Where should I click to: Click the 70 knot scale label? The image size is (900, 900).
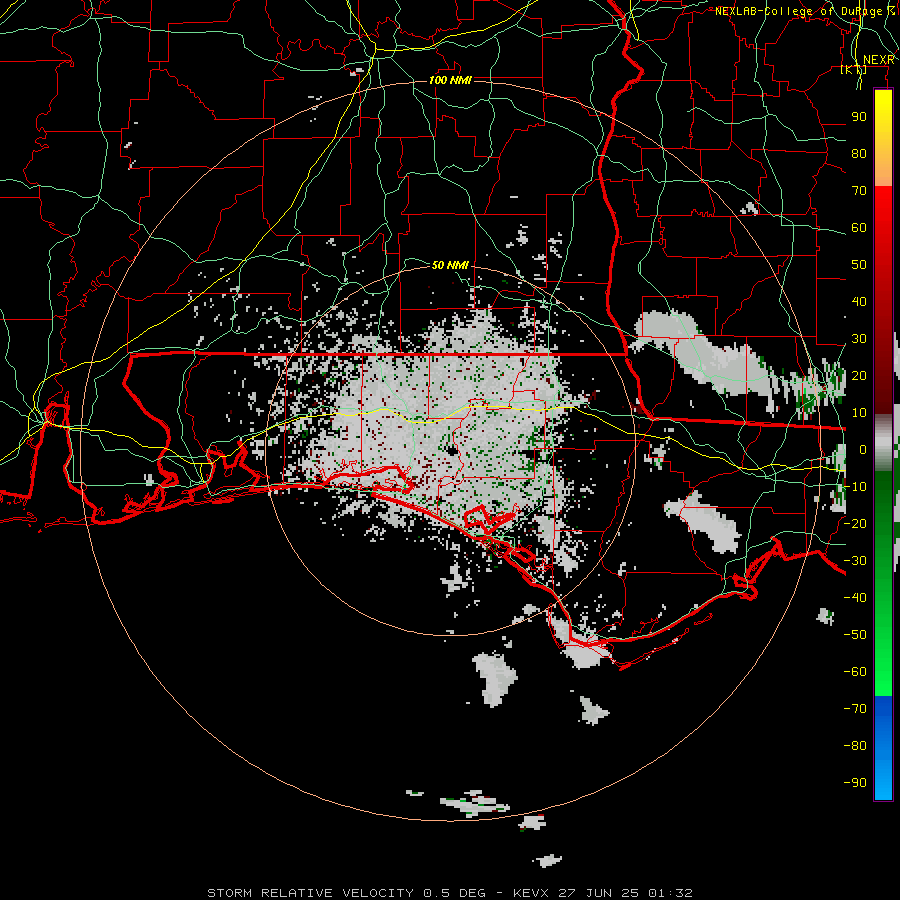(x=859, y=191)
